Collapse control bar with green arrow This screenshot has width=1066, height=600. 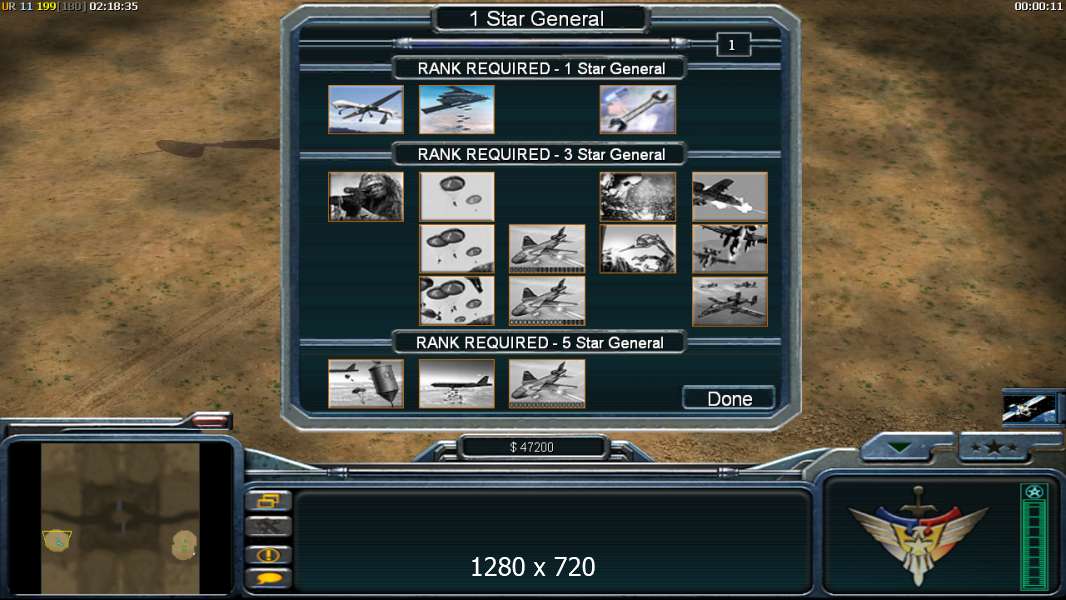tap(900, 447)
